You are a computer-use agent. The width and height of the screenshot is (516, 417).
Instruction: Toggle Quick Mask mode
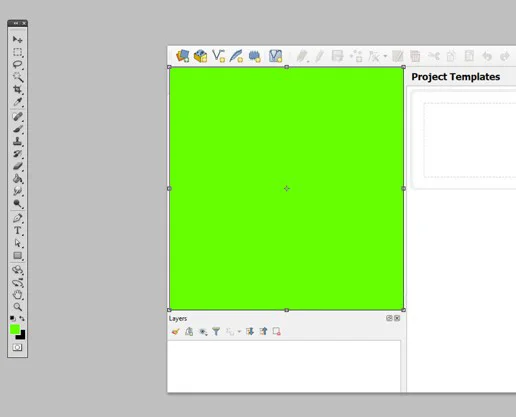pyautogui.click(x=17, y=347)
